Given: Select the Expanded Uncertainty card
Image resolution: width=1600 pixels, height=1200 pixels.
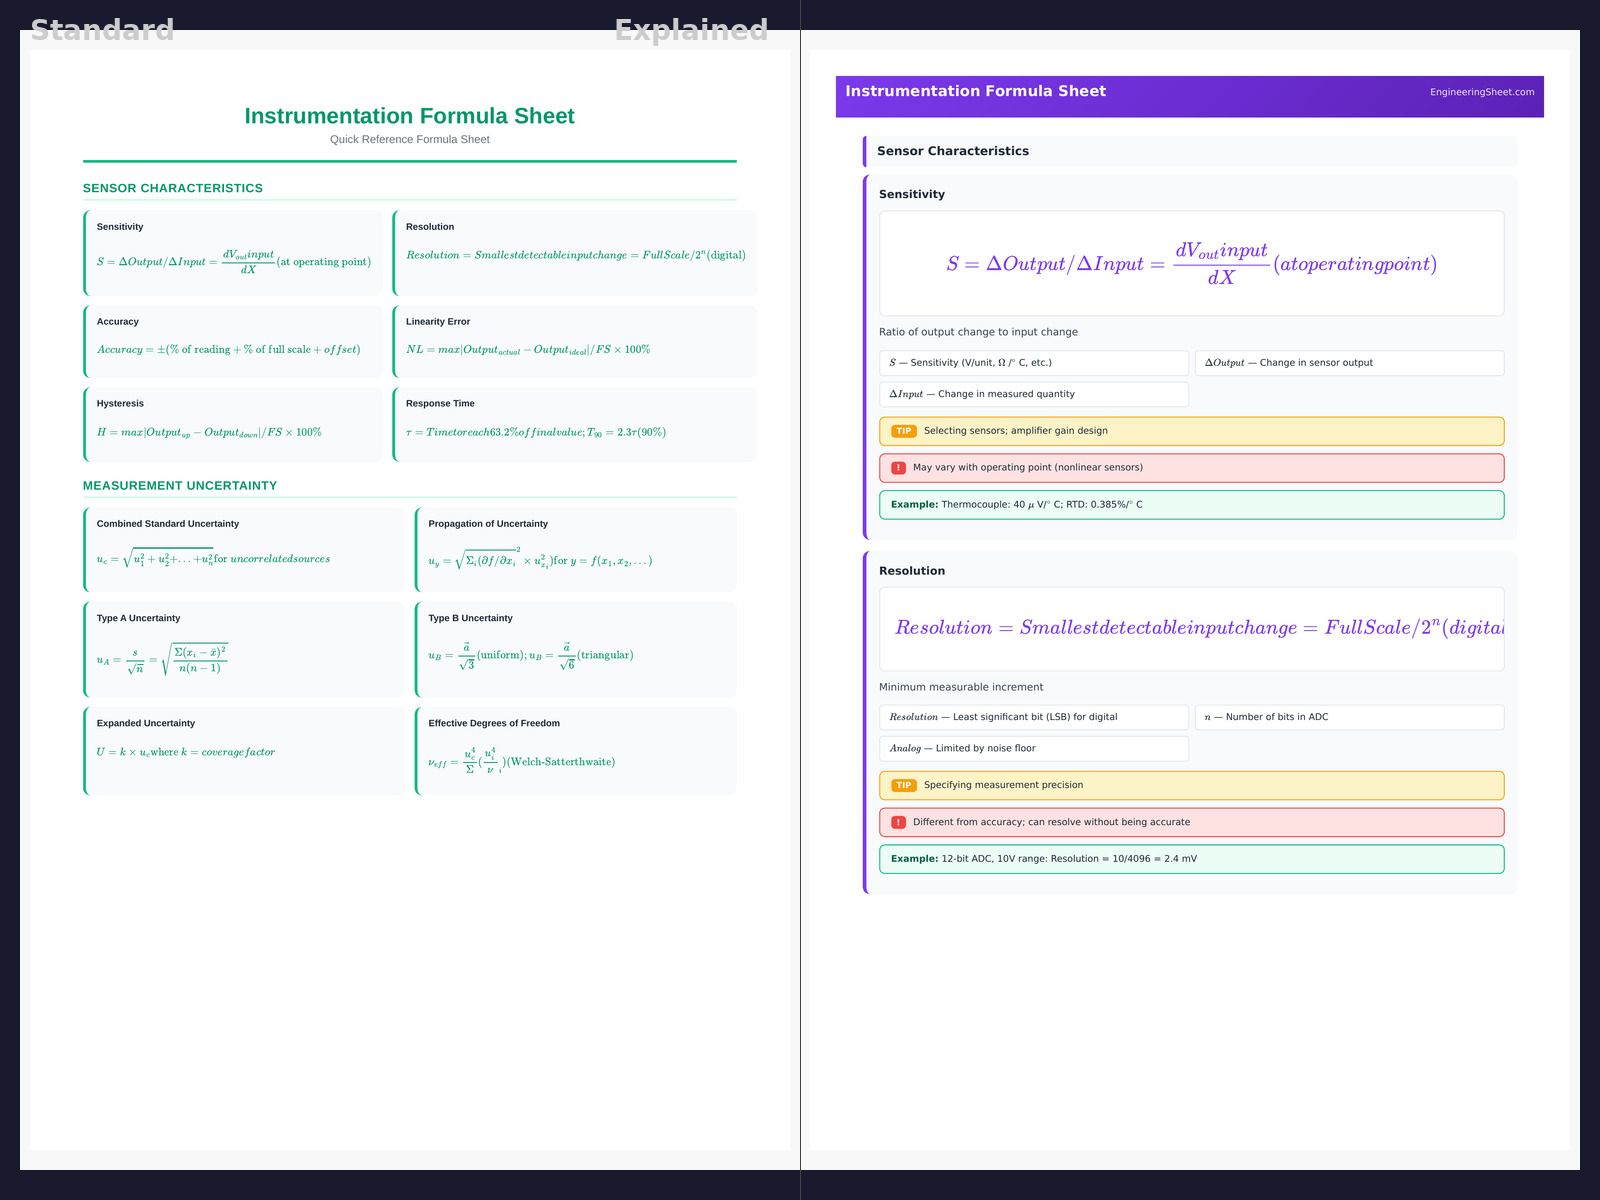Looking at the screenshot, I should (244, 750).
